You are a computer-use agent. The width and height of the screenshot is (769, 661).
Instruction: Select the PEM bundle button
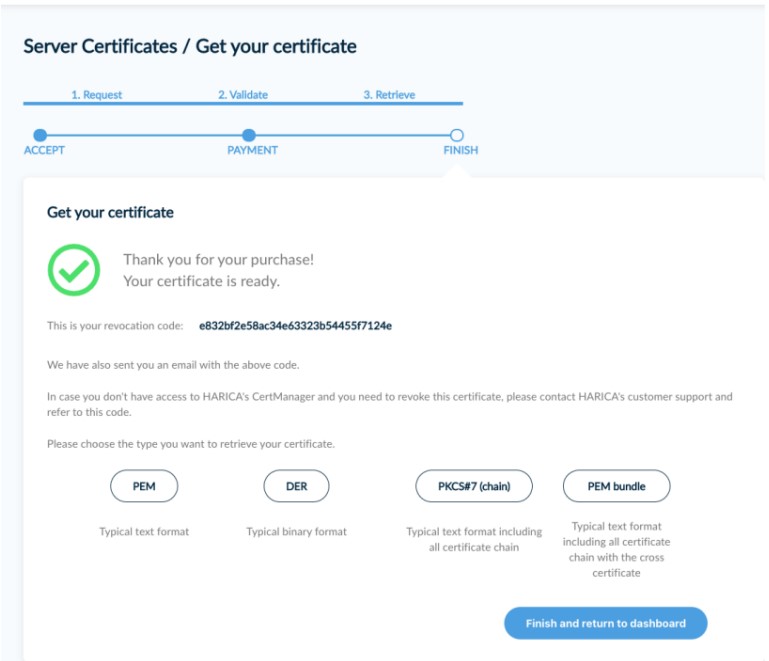click(616, 486)
